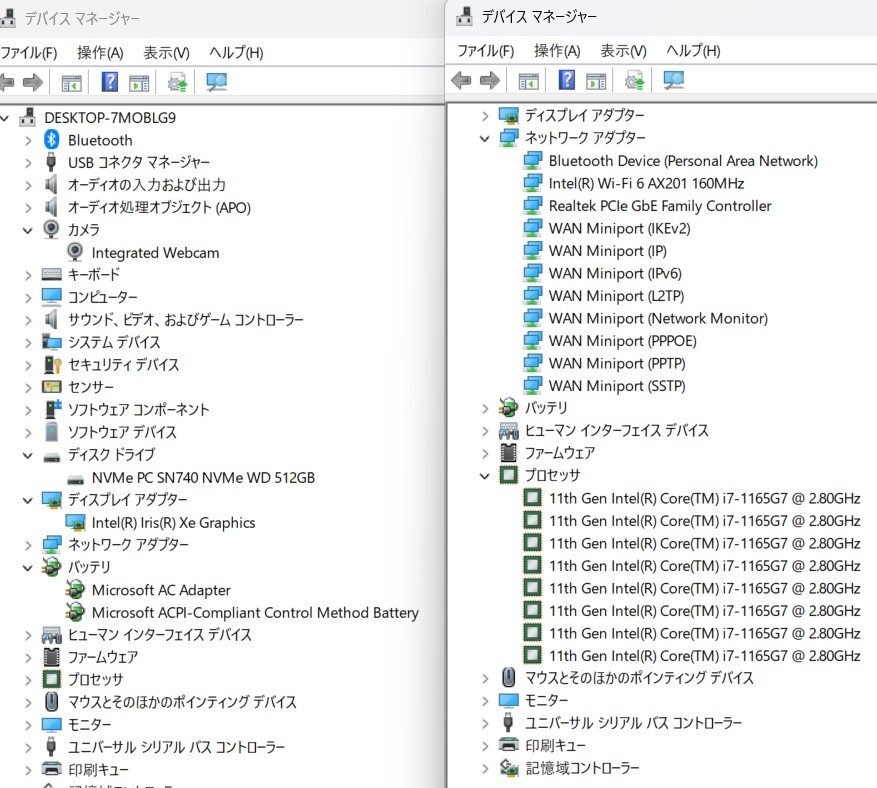Screen dimensions: 877x788
Task: Click the Bluetooth Device (Personal Area Network) icon
Action: point(533,161)
